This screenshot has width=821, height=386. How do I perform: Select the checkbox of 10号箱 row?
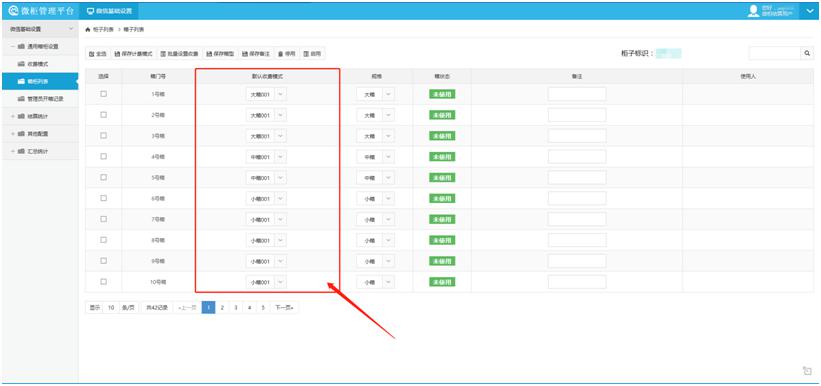(104, 281)
